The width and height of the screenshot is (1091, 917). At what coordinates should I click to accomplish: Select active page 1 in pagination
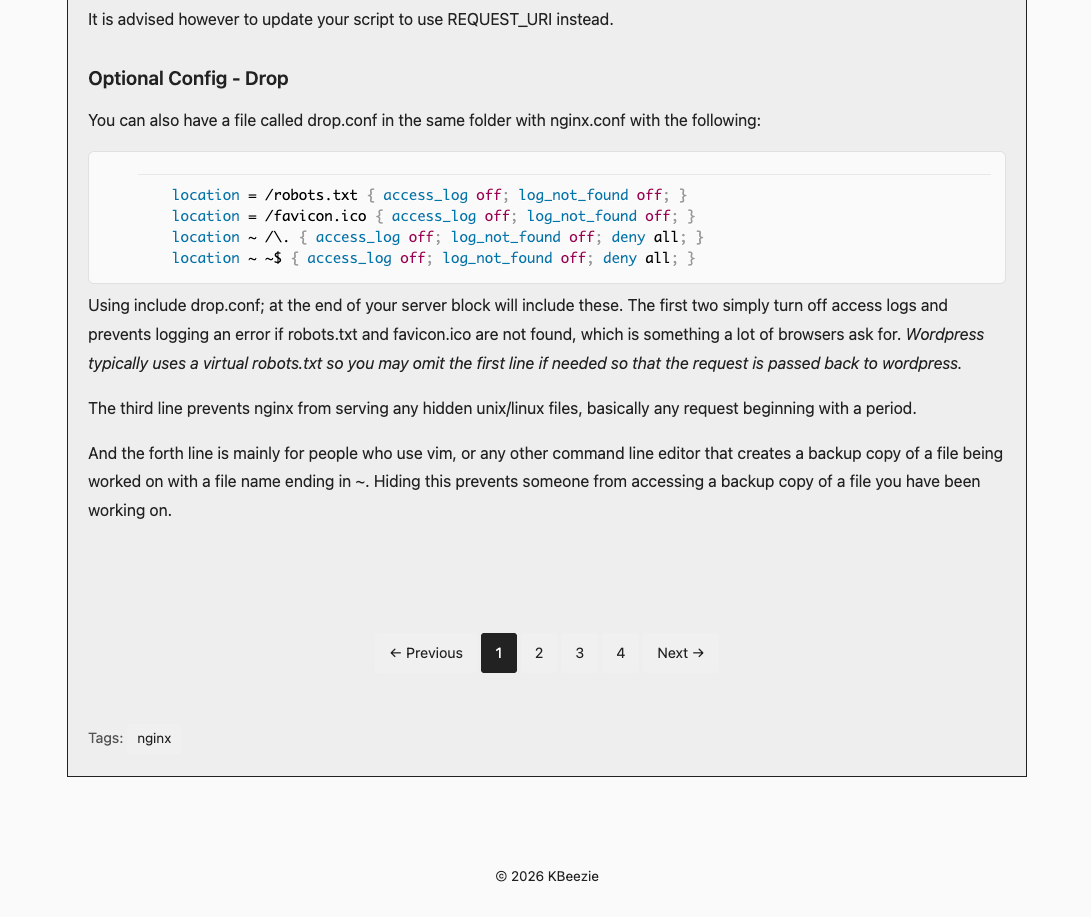[x=499, y=653]
